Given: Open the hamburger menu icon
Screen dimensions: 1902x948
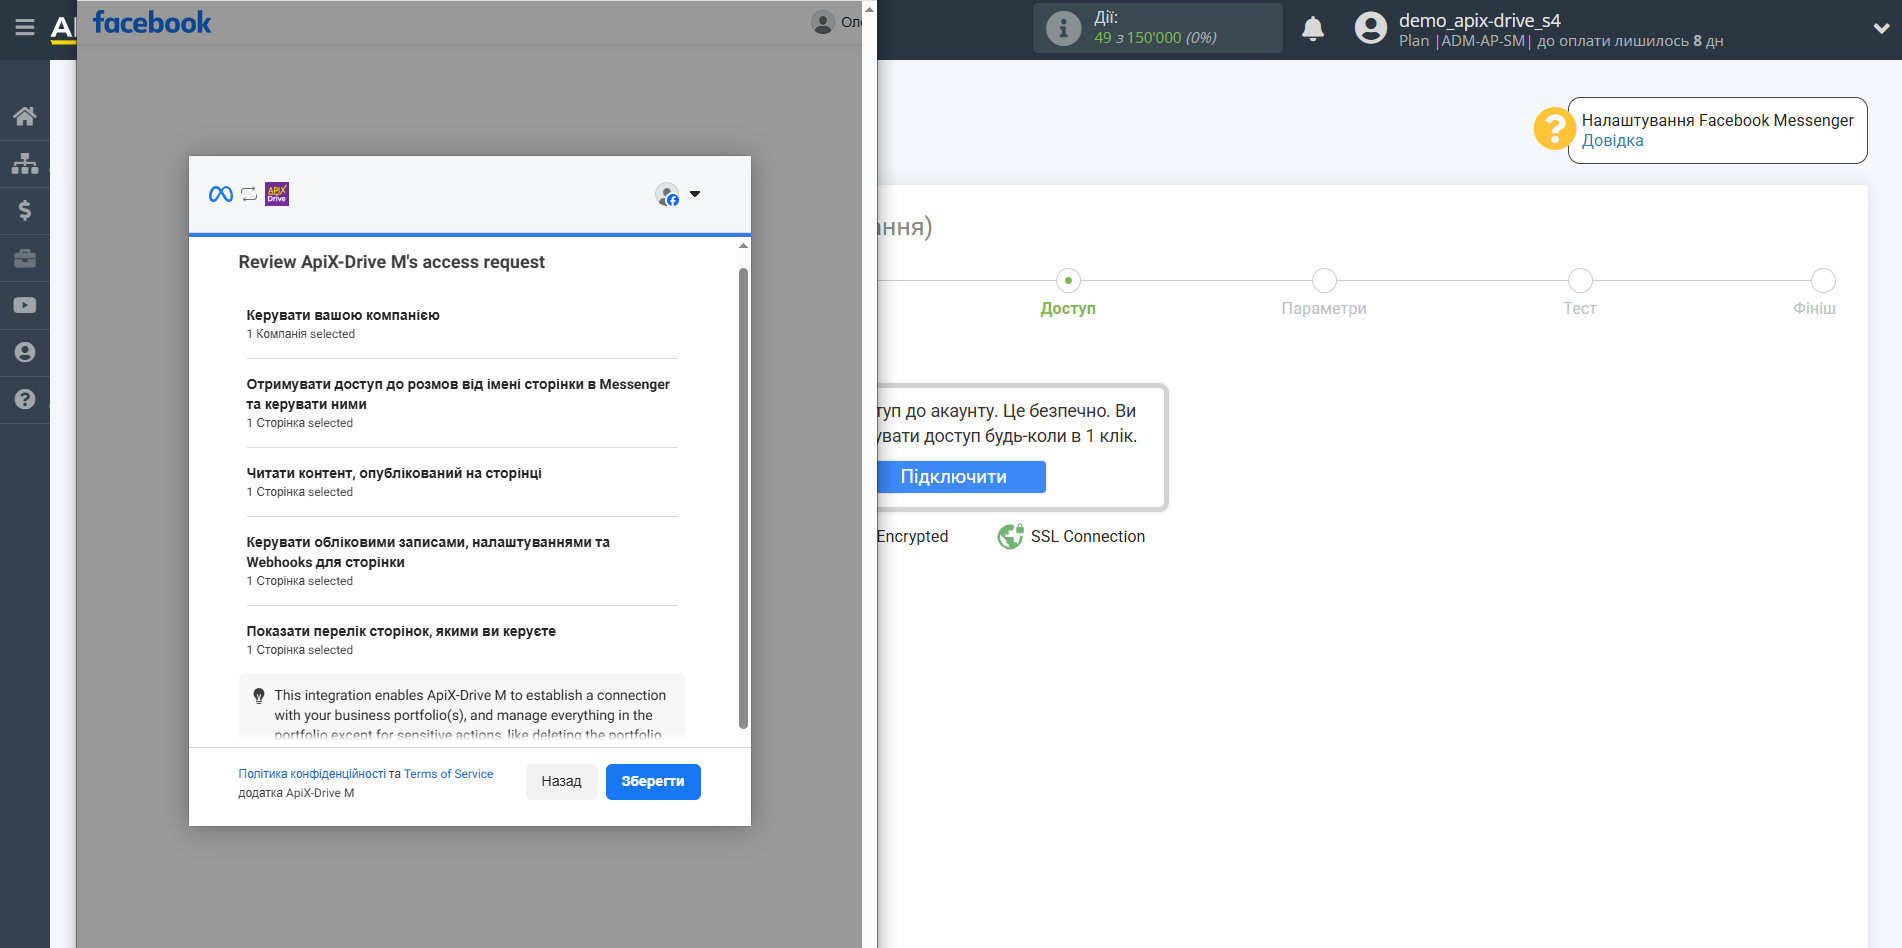Looking at the screenshot, I should click(25, 28).
